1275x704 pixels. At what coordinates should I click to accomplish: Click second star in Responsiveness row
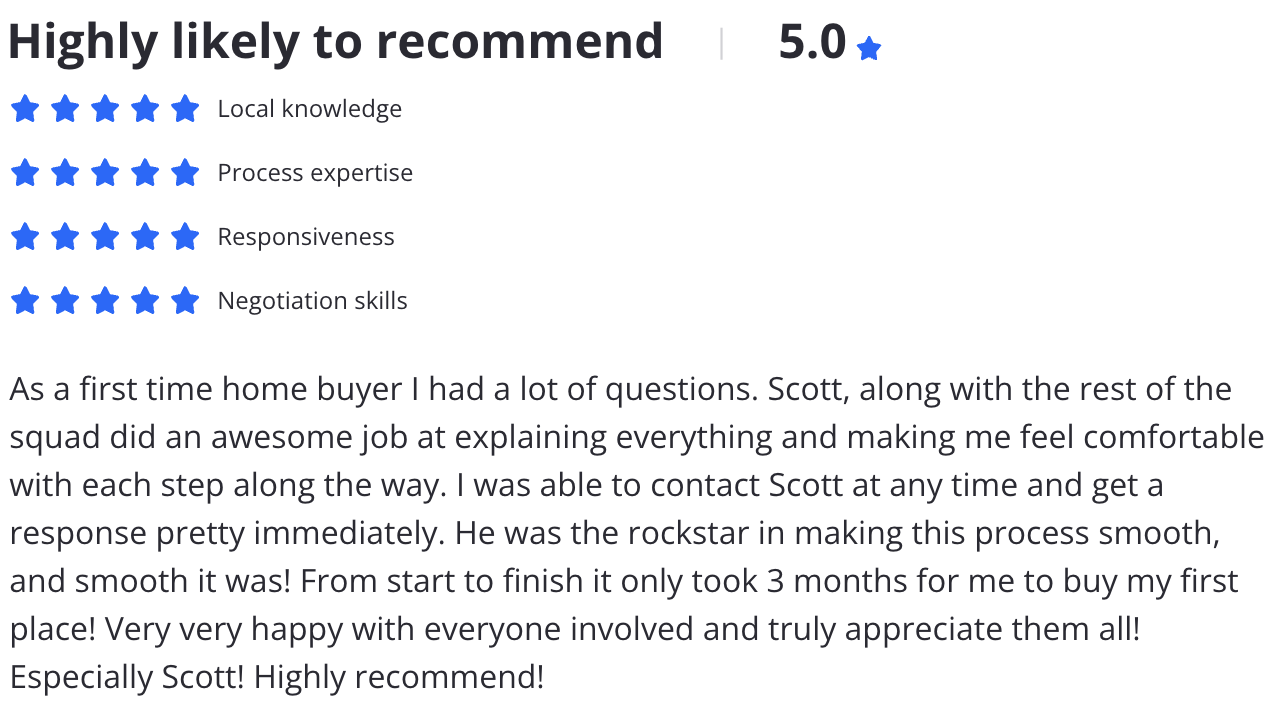(x=65, y=237)
